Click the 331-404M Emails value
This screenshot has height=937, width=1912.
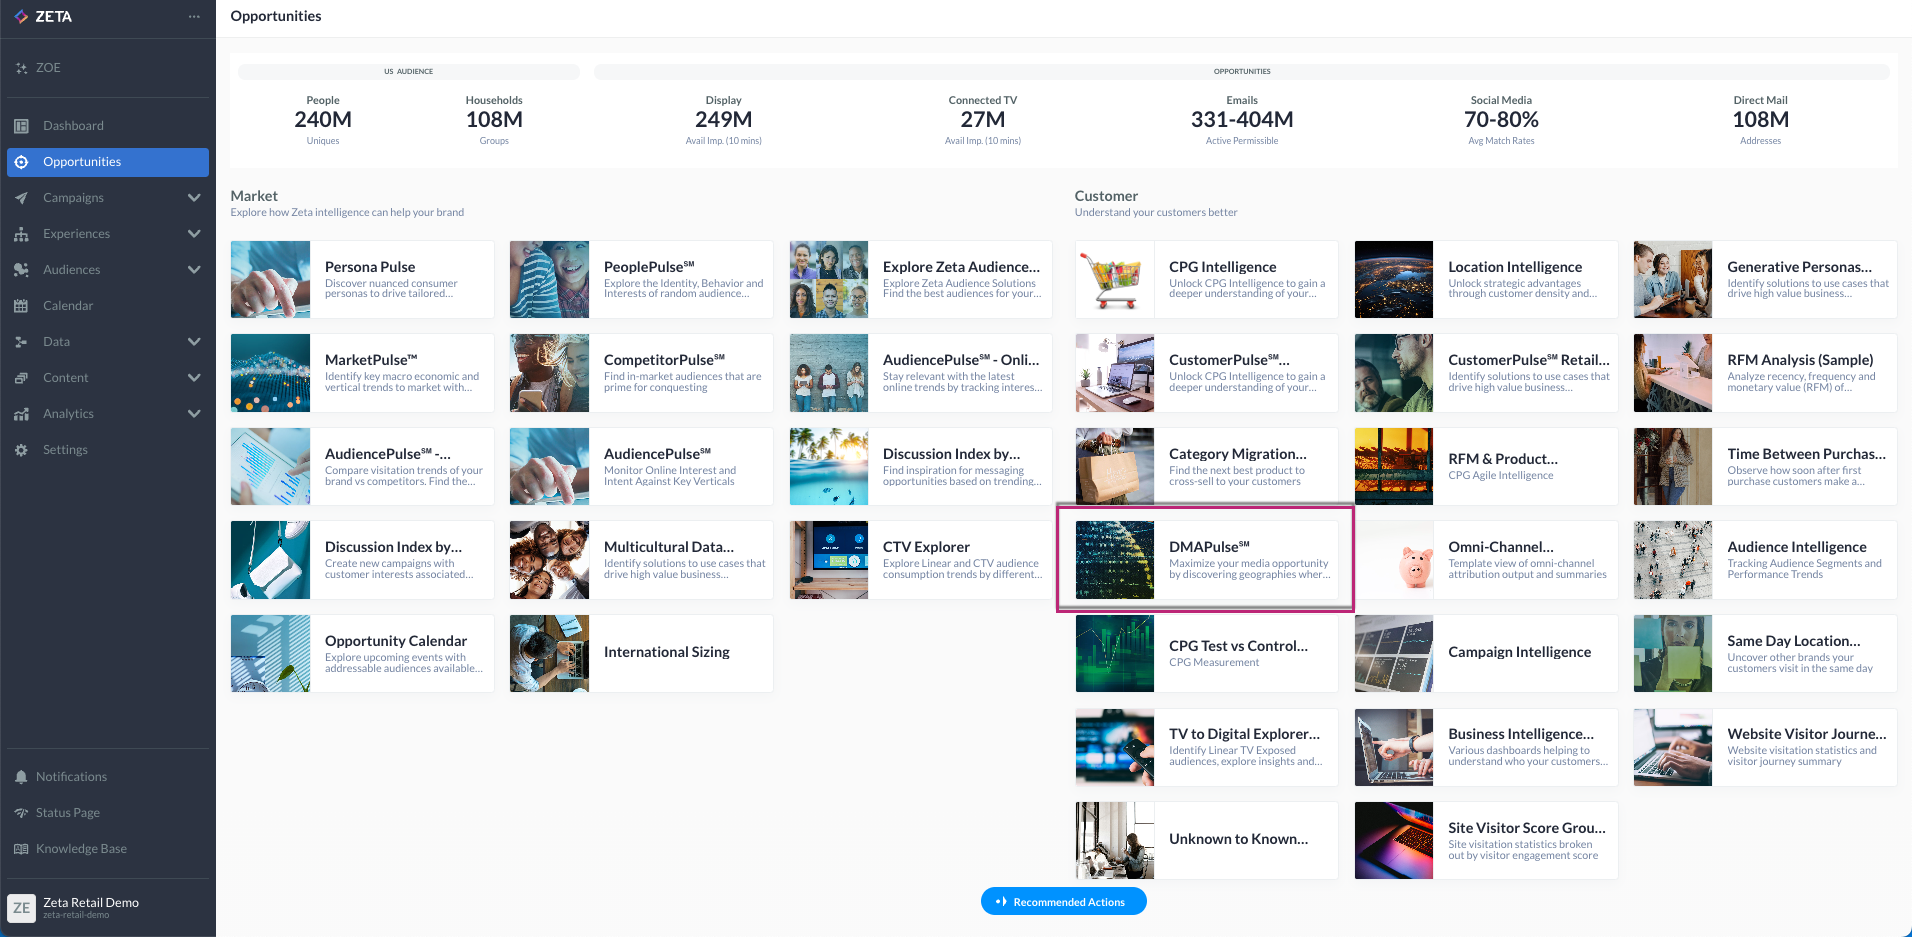click(1242, 120)
